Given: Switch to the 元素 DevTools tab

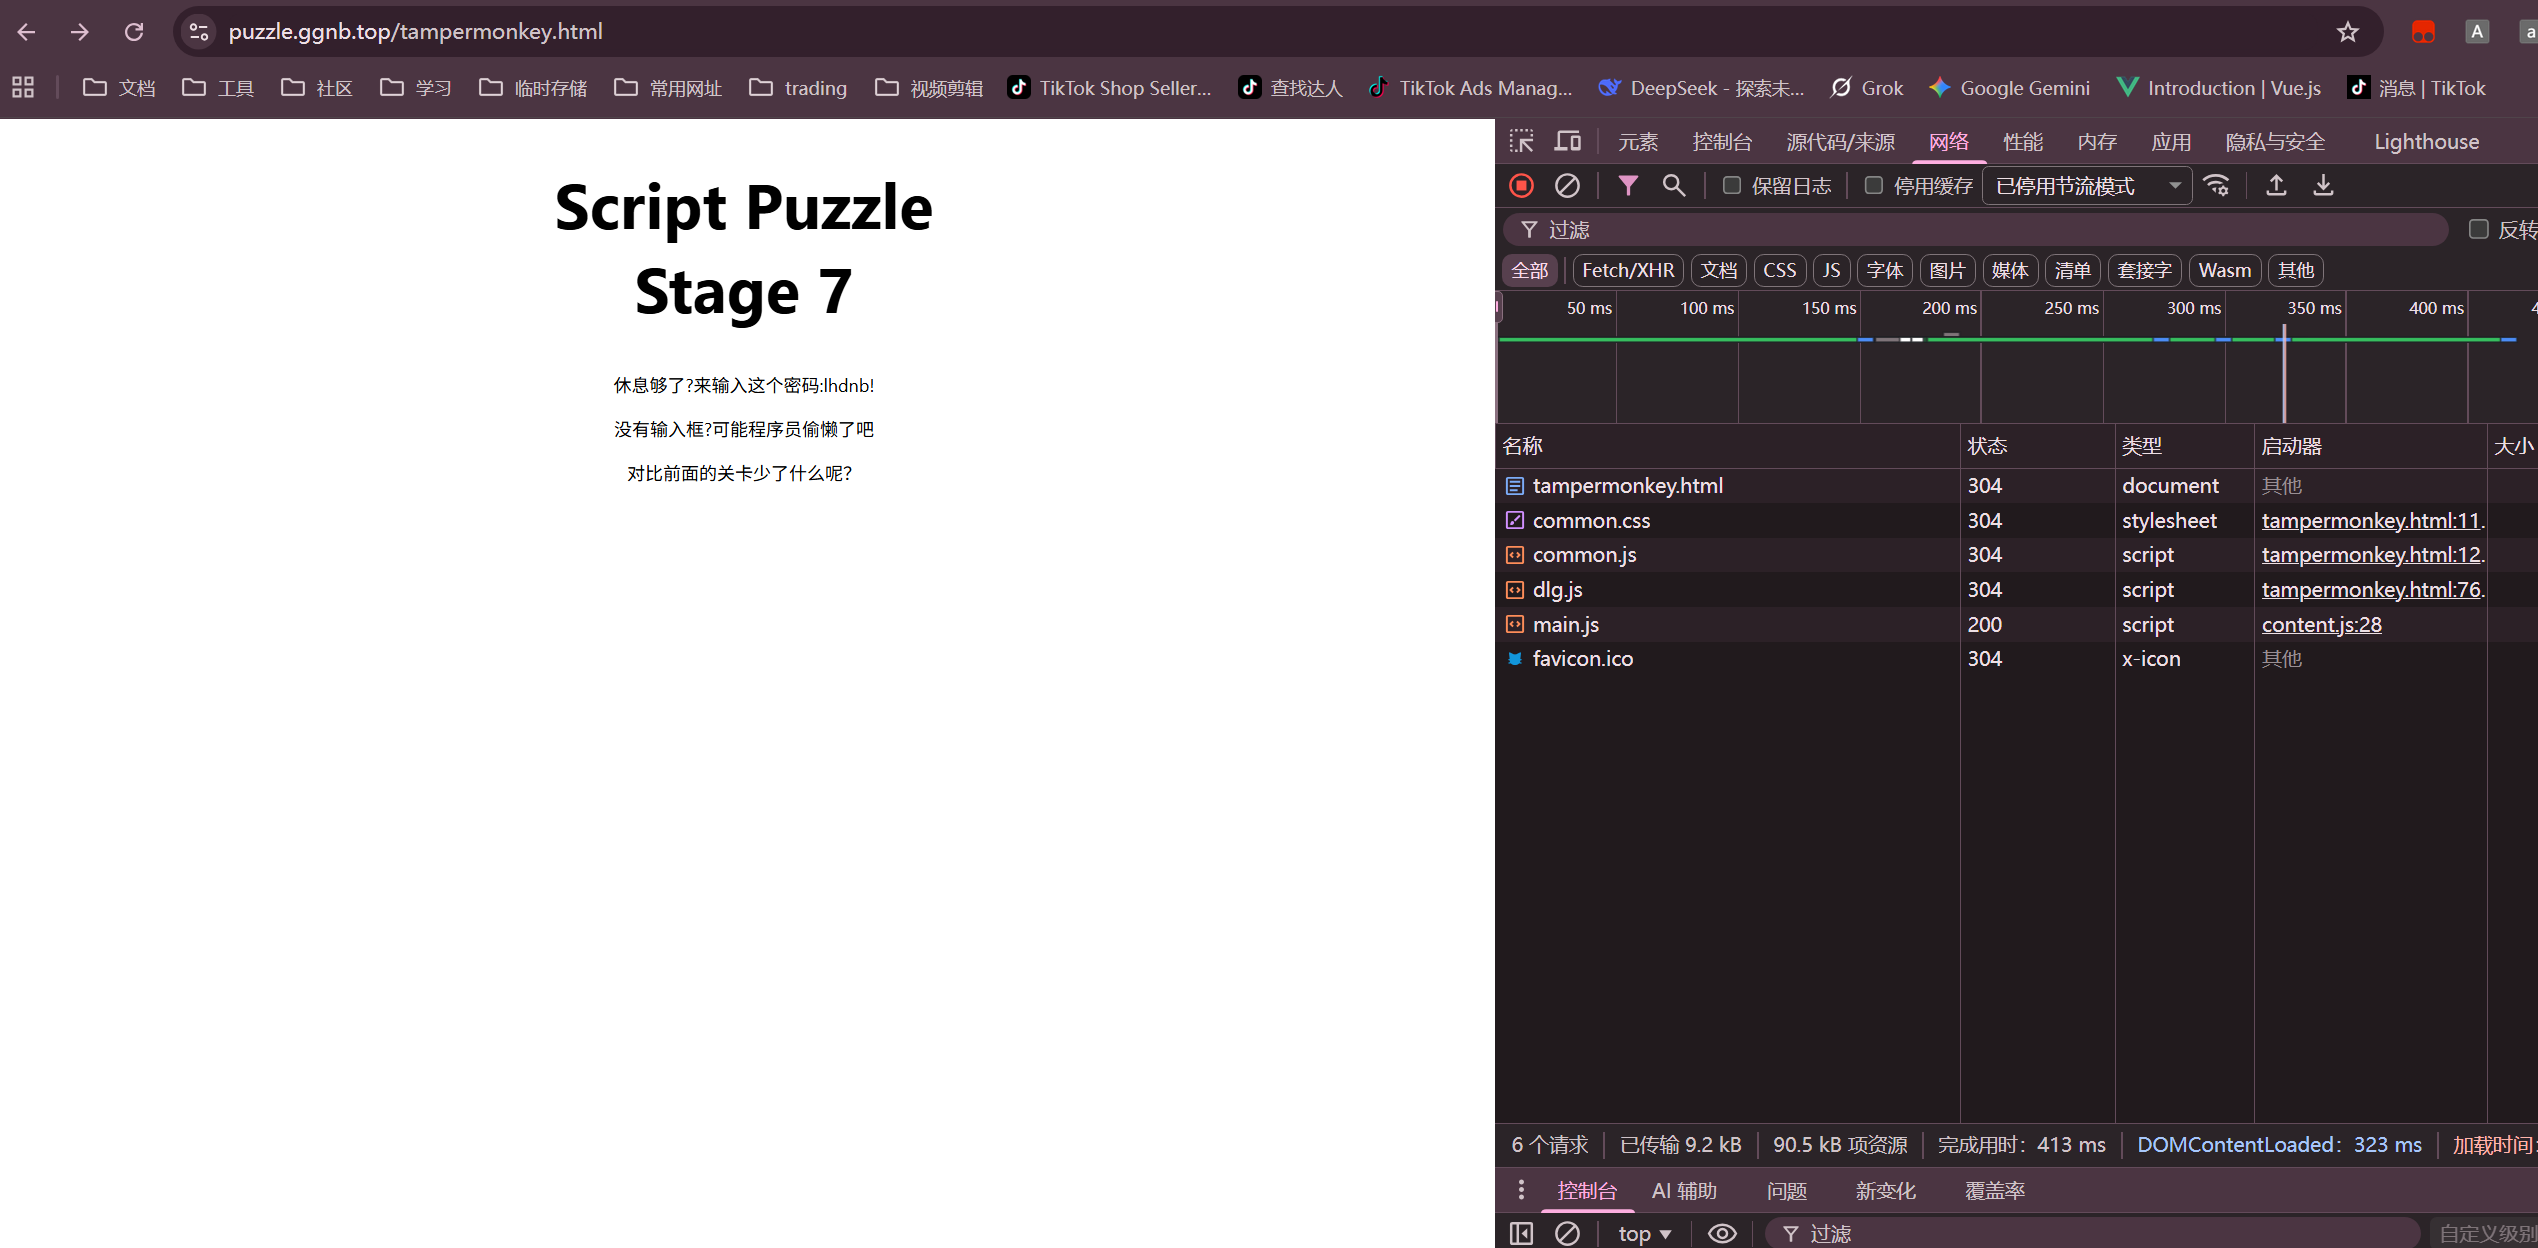Looking at the screenshot, I should point(1638,142).
